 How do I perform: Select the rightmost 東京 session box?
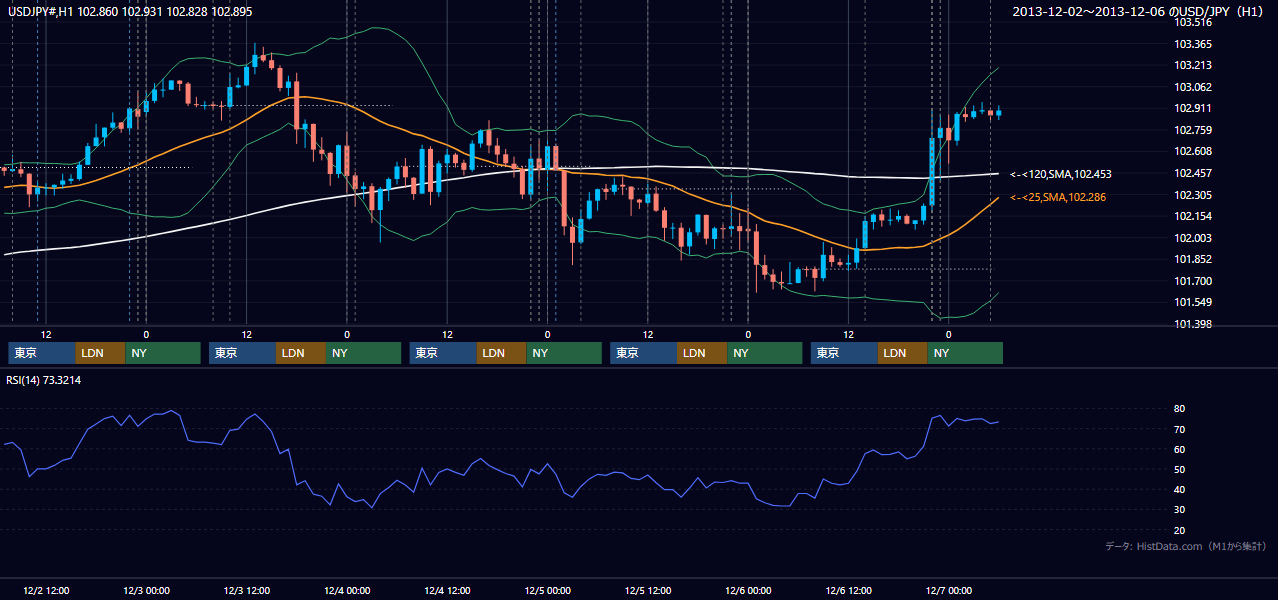point(844,353)
